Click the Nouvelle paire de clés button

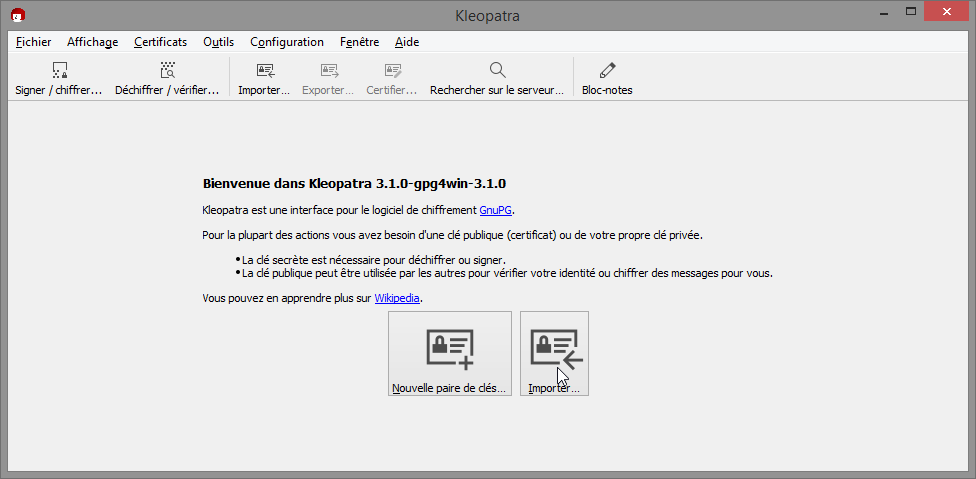click(x=450, y=353)
